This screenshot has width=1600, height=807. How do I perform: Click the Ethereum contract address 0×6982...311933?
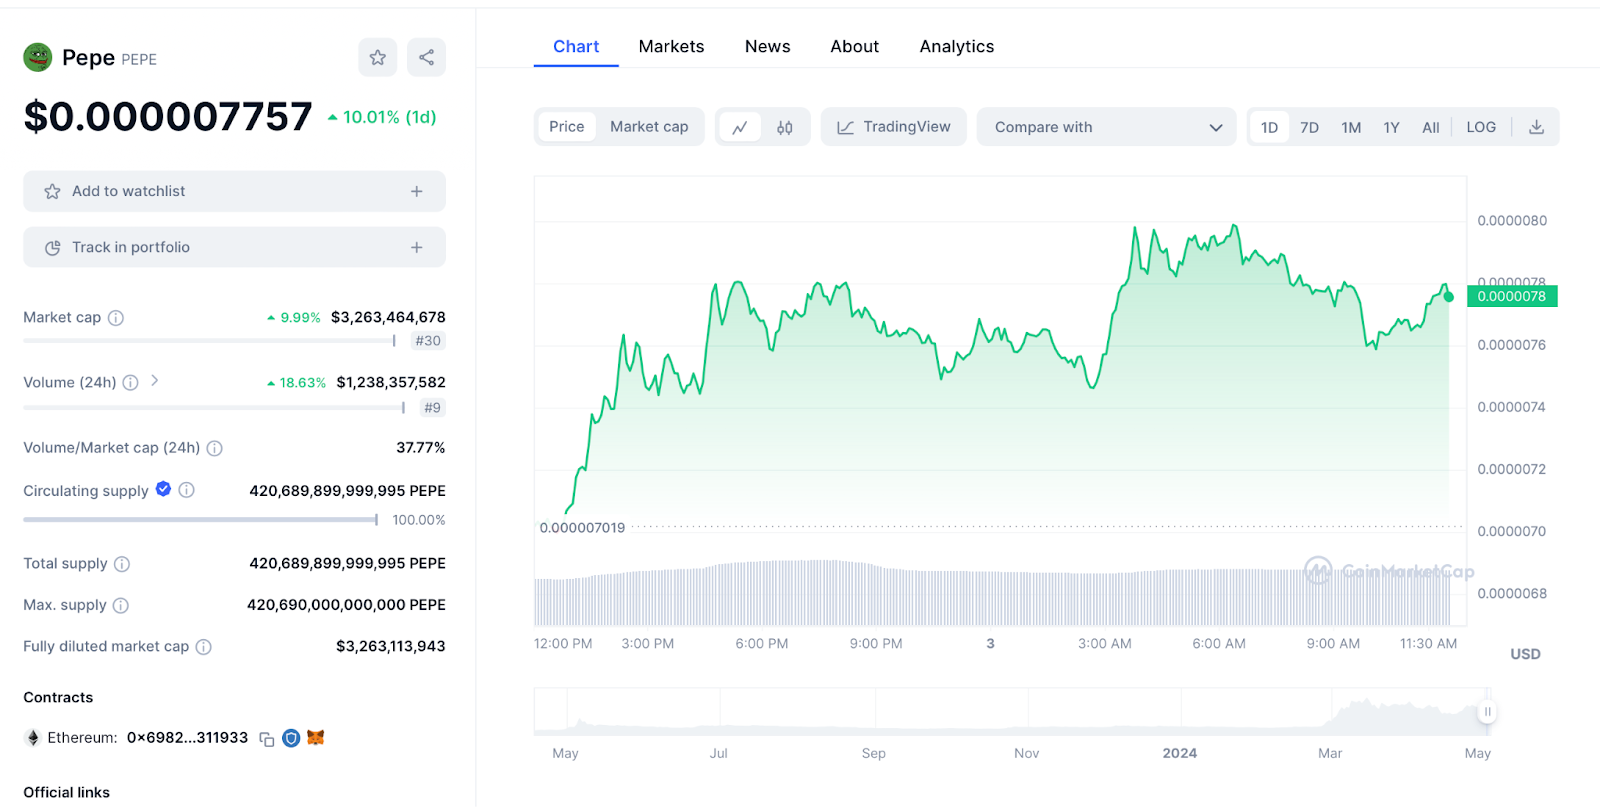tap(187, 738)
